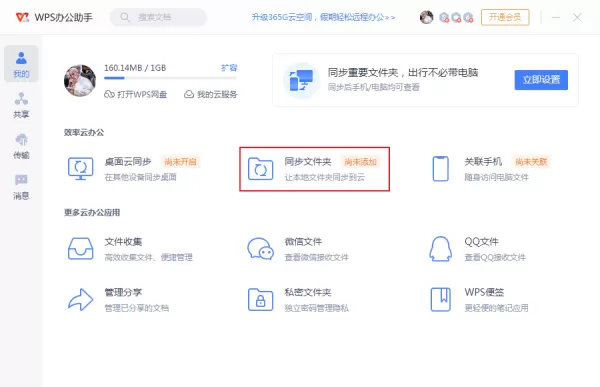The height and width of the screenshot is (387, 600).
Task: Click the 160.14MB / 1GB storage text
Action: (135, 68)
